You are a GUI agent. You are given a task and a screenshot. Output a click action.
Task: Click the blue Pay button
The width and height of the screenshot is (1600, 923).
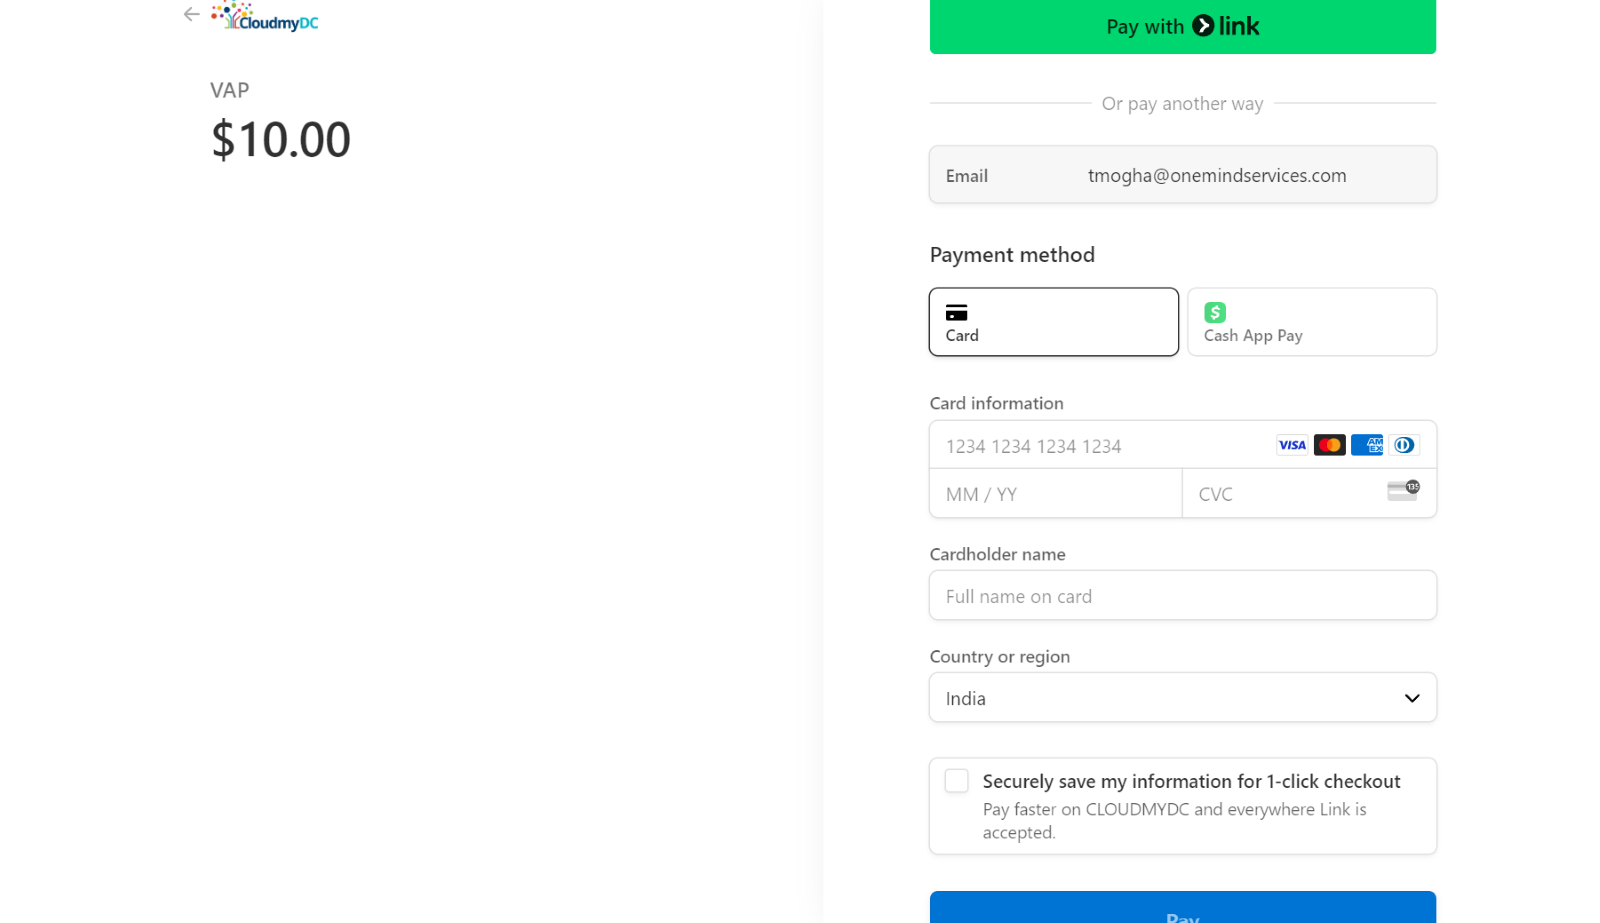pyautogui.click(x=1182, y=908)
